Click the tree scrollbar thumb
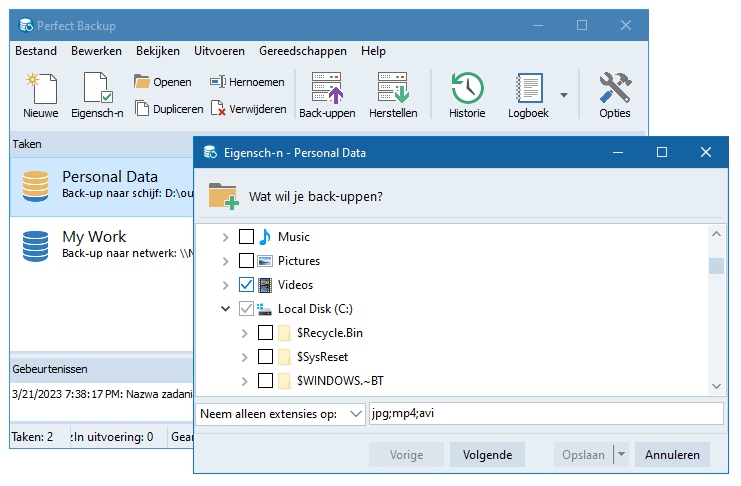 (x=716, y=266)
